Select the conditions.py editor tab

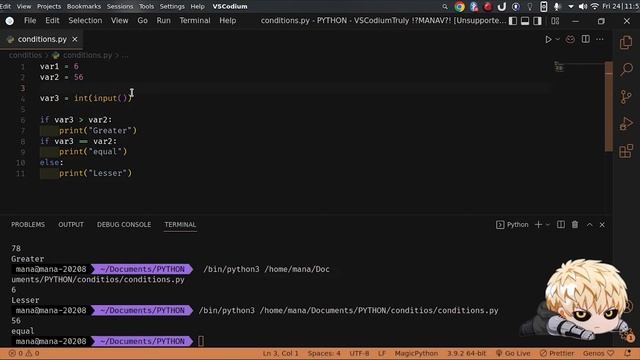(42, 39)
